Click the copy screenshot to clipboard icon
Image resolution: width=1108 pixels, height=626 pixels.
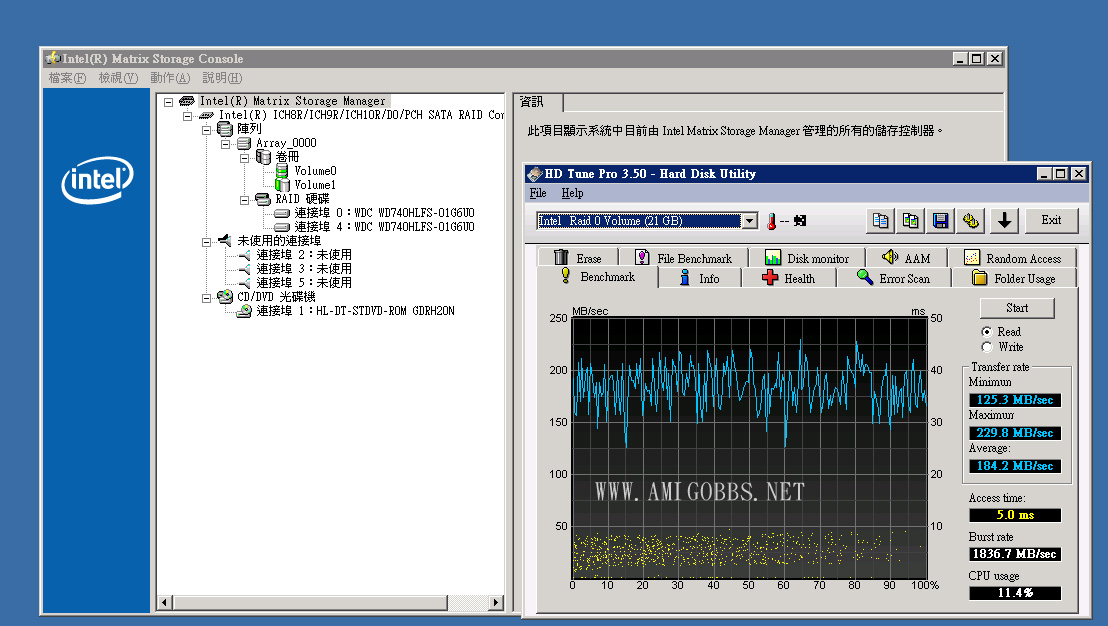pyautogui.click(x=911, y=220)
